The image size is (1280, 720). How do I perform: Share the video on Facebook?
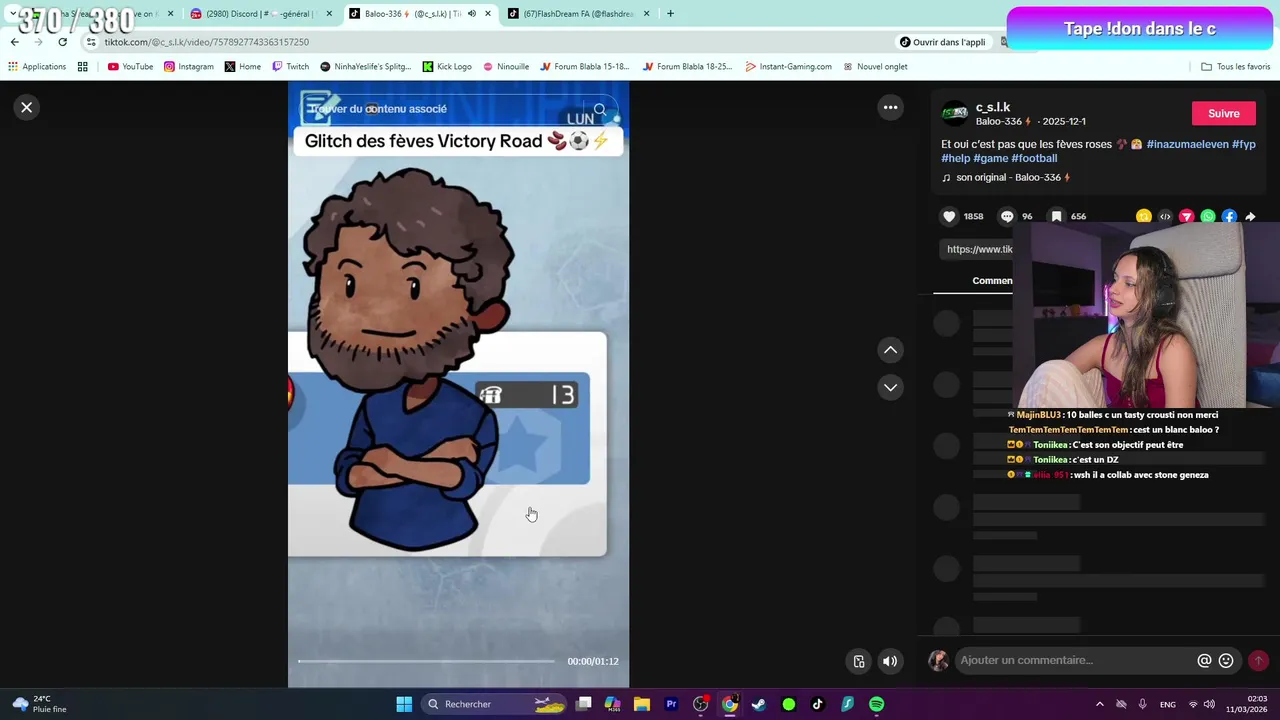click(x=1229, y=216)
